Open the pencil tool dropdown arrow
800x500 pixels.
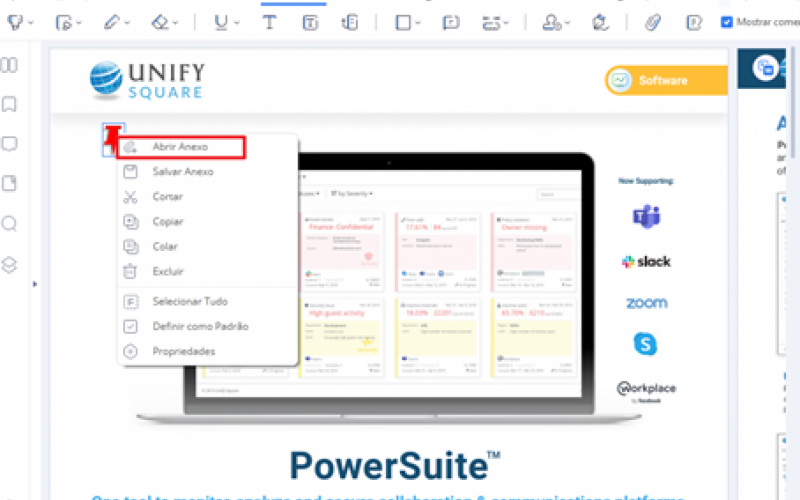click(127, 22)
